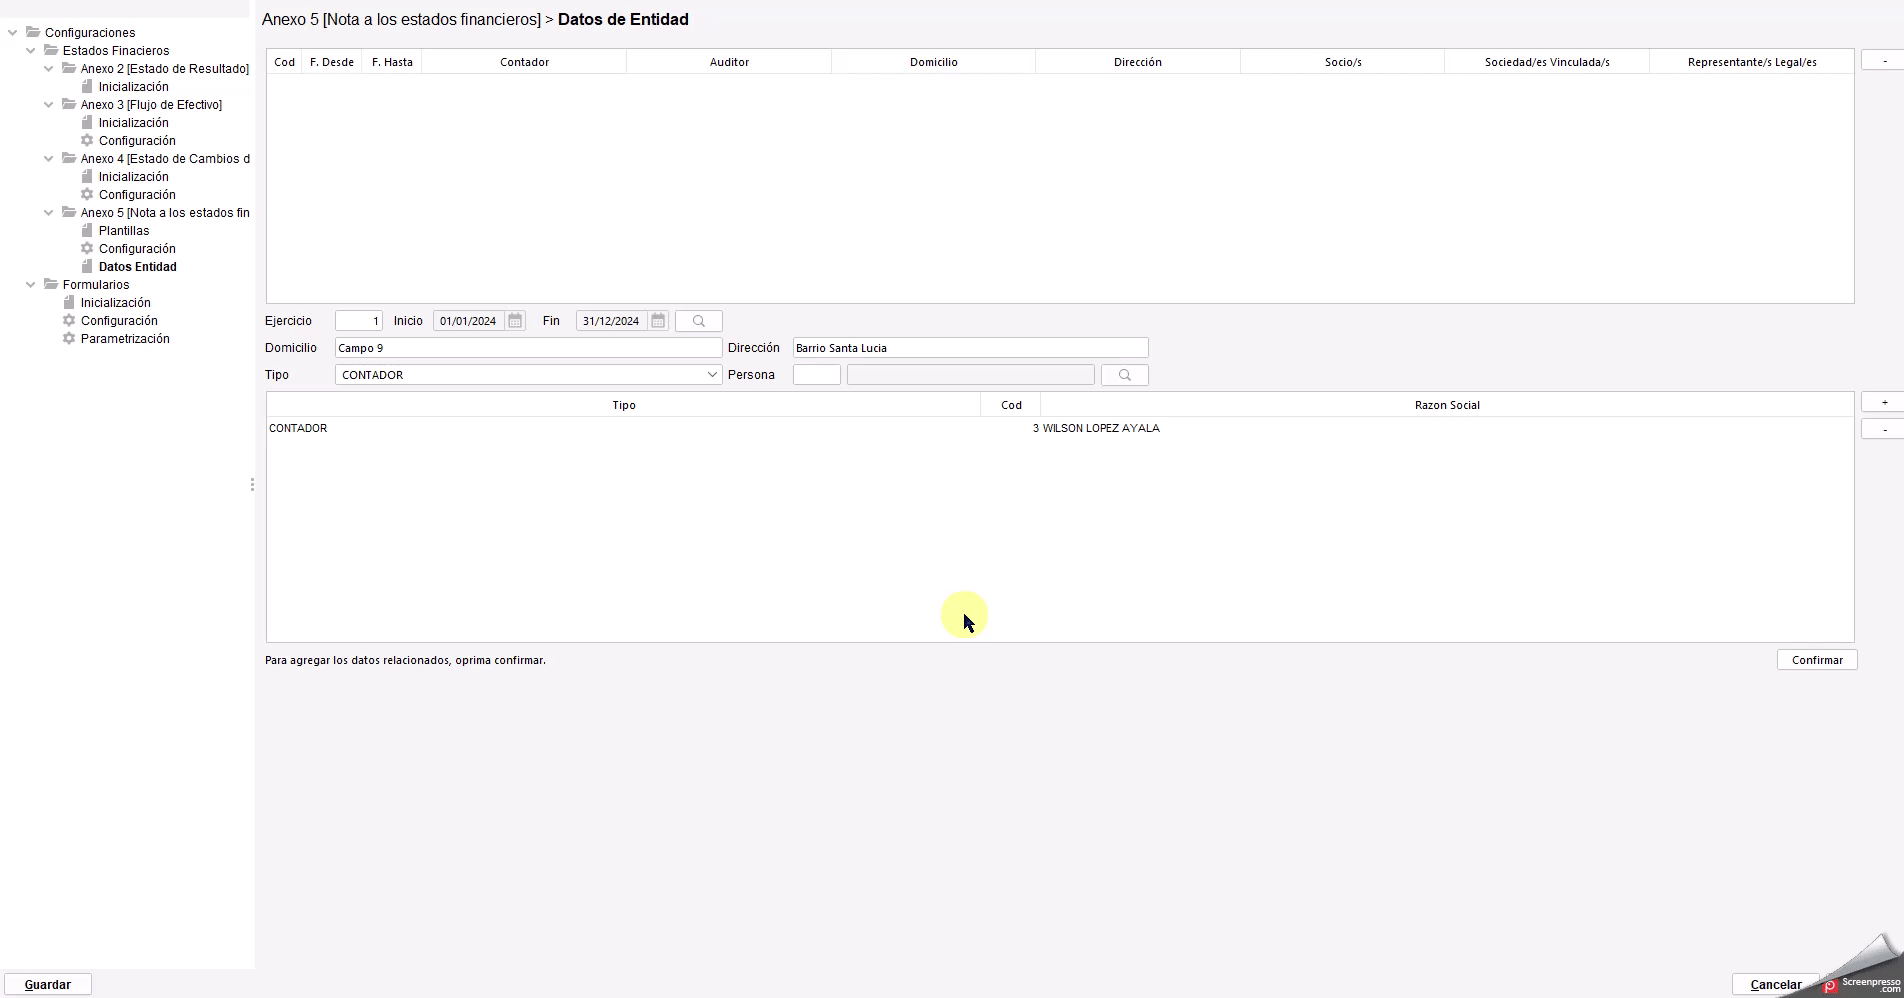The width and height of the screenshot is (1904, 998).
Task: Collapse the Anexo 3 Flujo de Efectivo node
Action: pyautogui.click(x=49, y=105)
